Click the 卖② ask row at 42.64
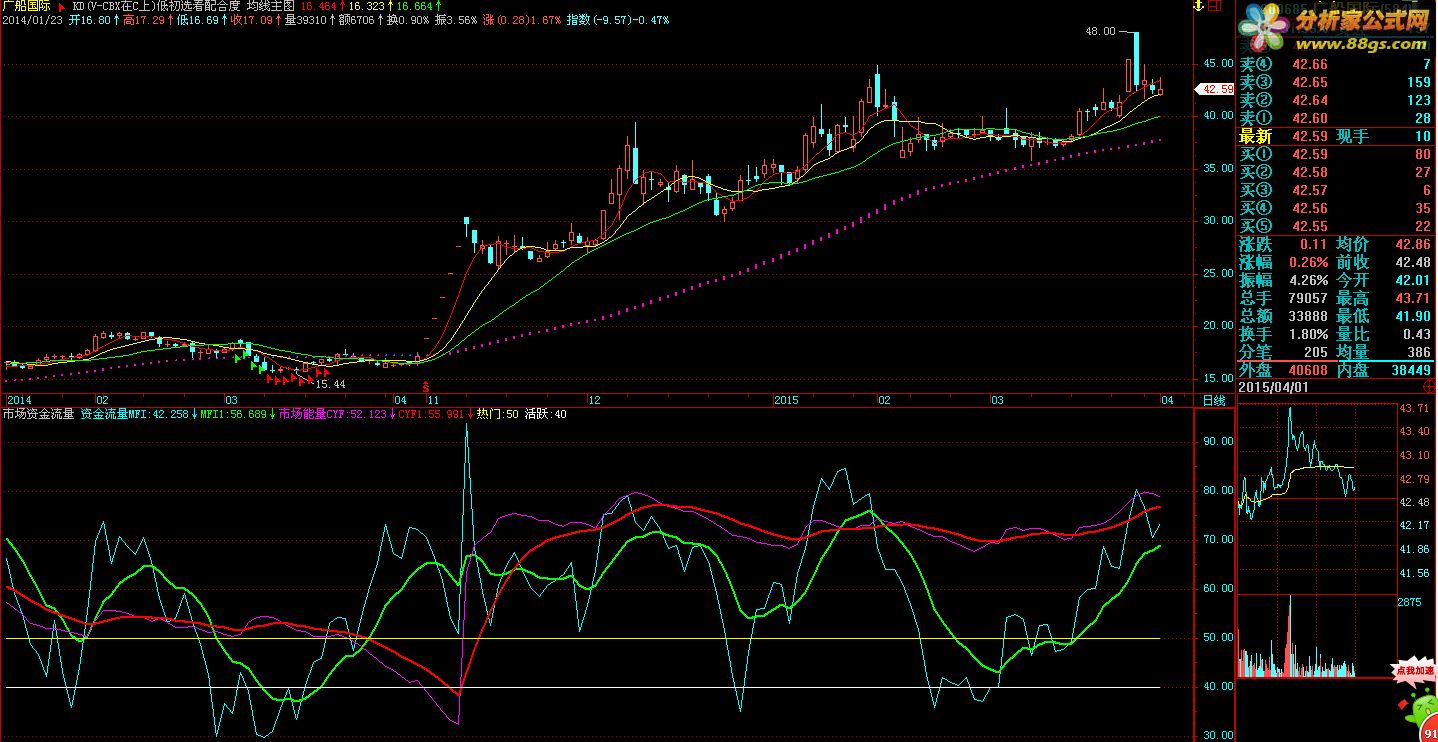 point(1336,100)
